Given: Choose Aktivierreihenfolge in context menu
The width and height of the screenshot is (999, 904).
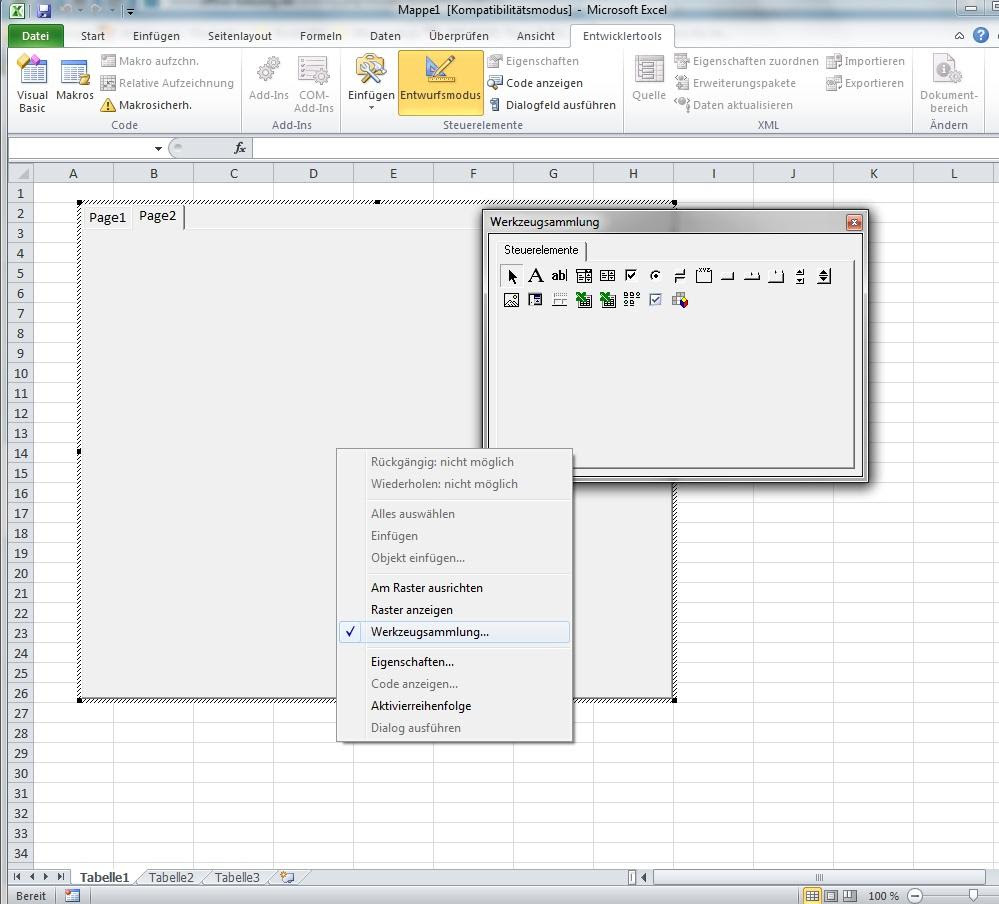Looking at the screenshot, I should point(454,706).
